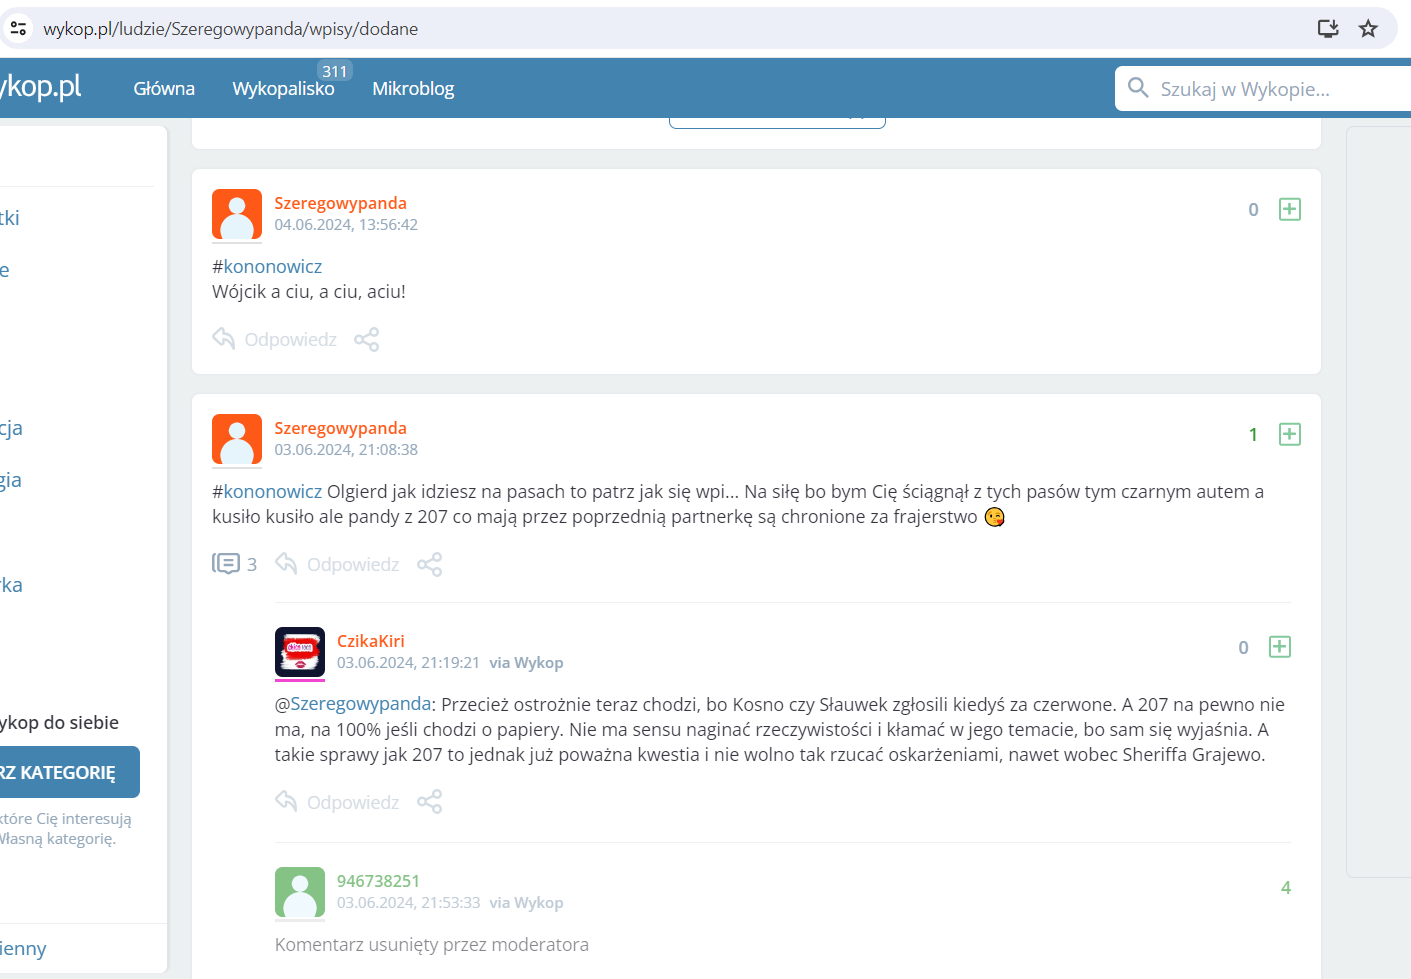Click the green vote count 1 on Olgierd post
The image size is (1411, 979).
(x=1253, y=435)
